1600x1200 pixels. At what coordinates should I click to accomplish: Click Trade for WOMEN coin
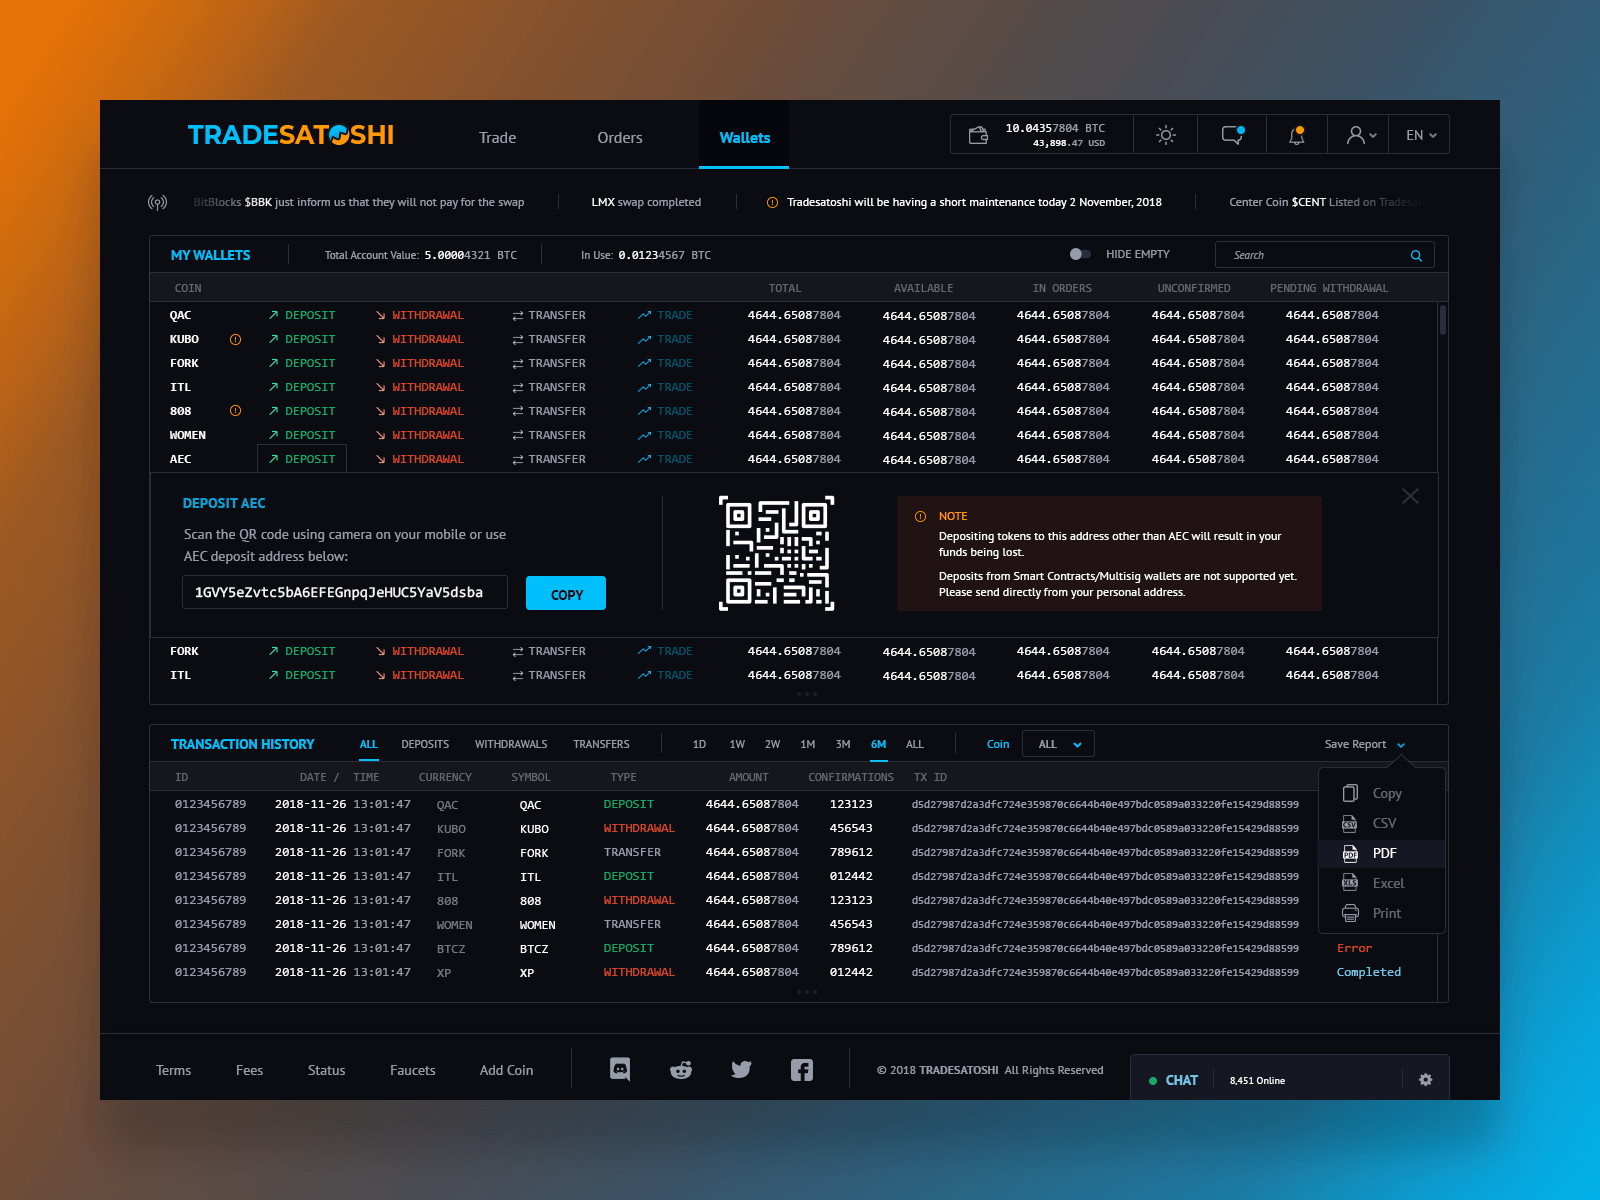(x=665, y=435)
